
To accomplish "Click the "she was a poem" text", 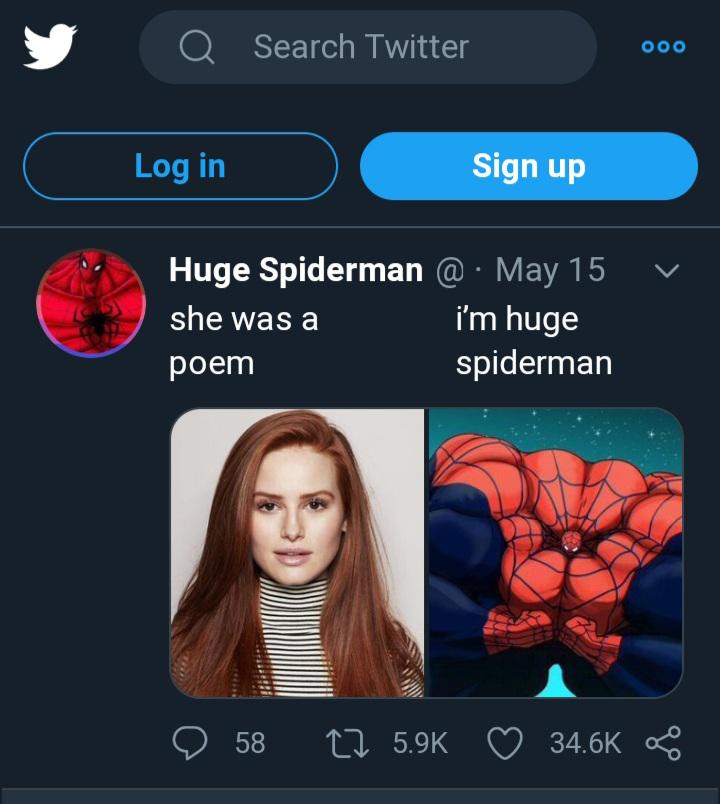I will pyautogui.click(x=243, y=340).
